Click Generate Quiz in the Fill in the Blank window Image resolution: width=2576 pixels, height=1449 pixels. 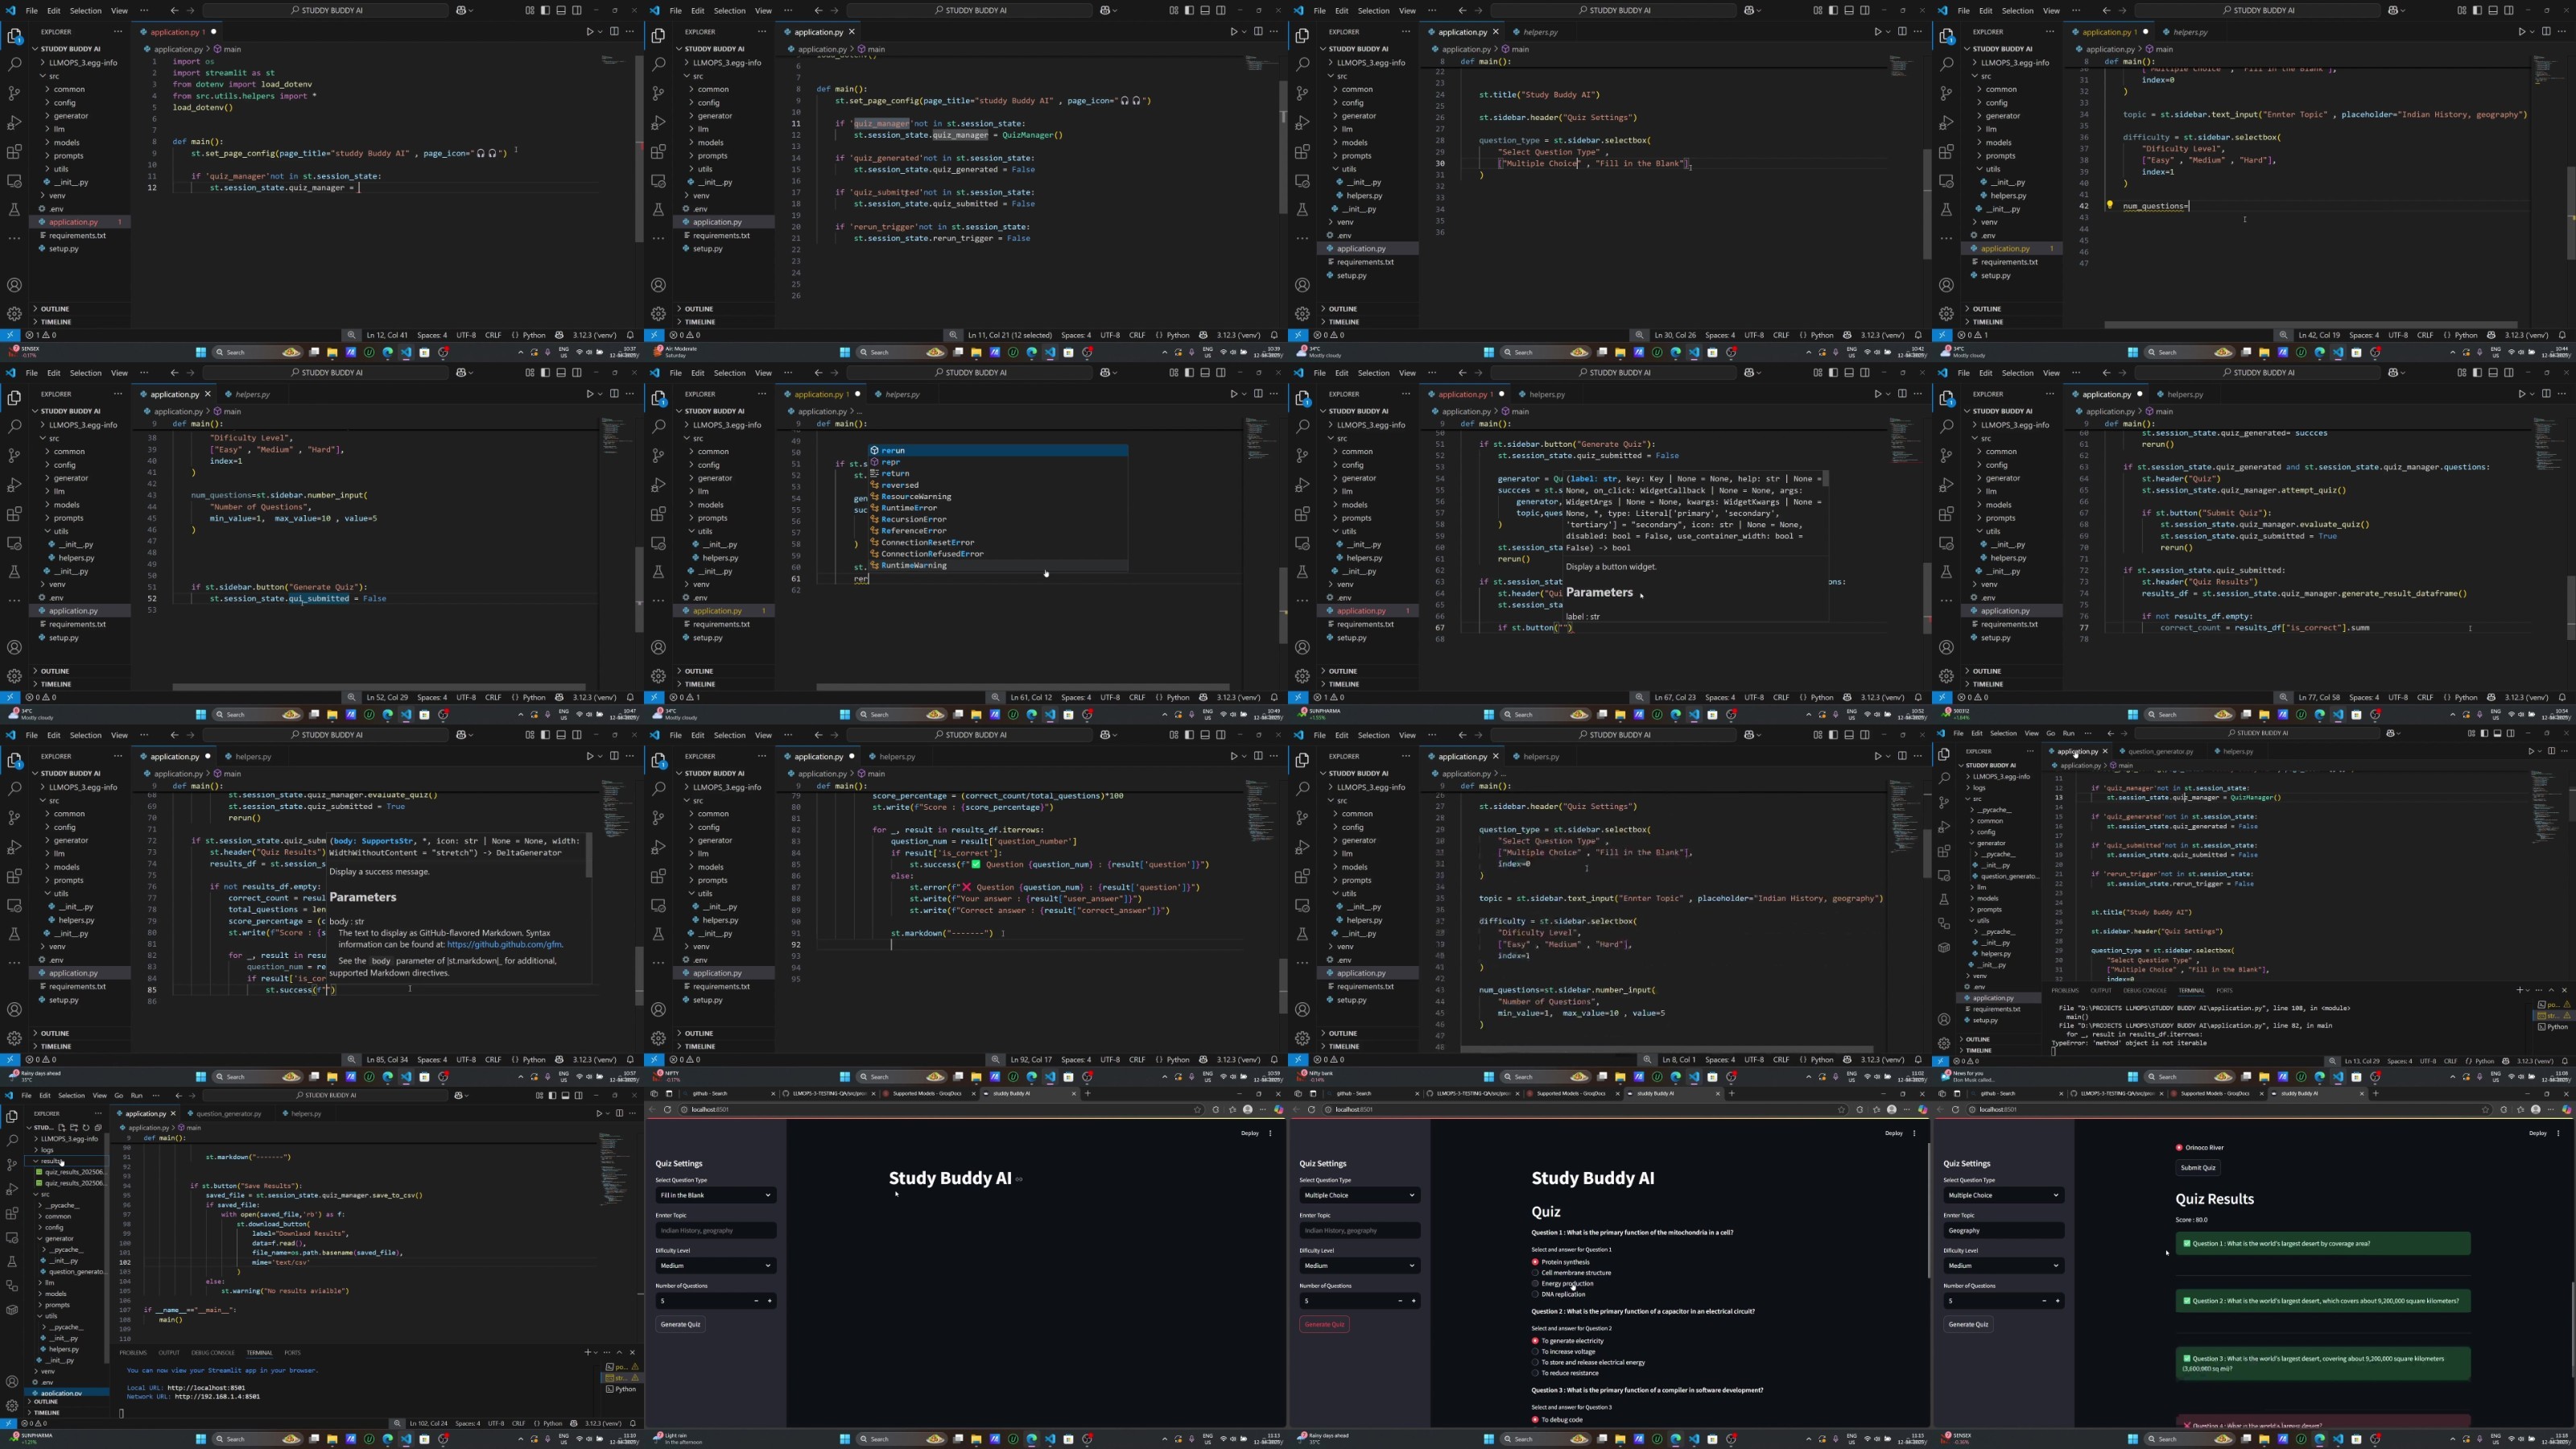681,1324
